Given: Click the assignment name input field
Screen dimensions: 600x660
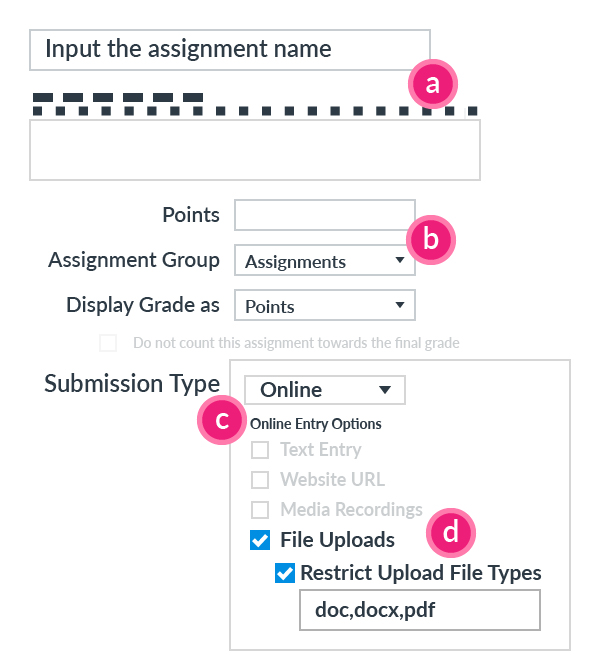Looking at the screenshot, I should coord(229,49).
